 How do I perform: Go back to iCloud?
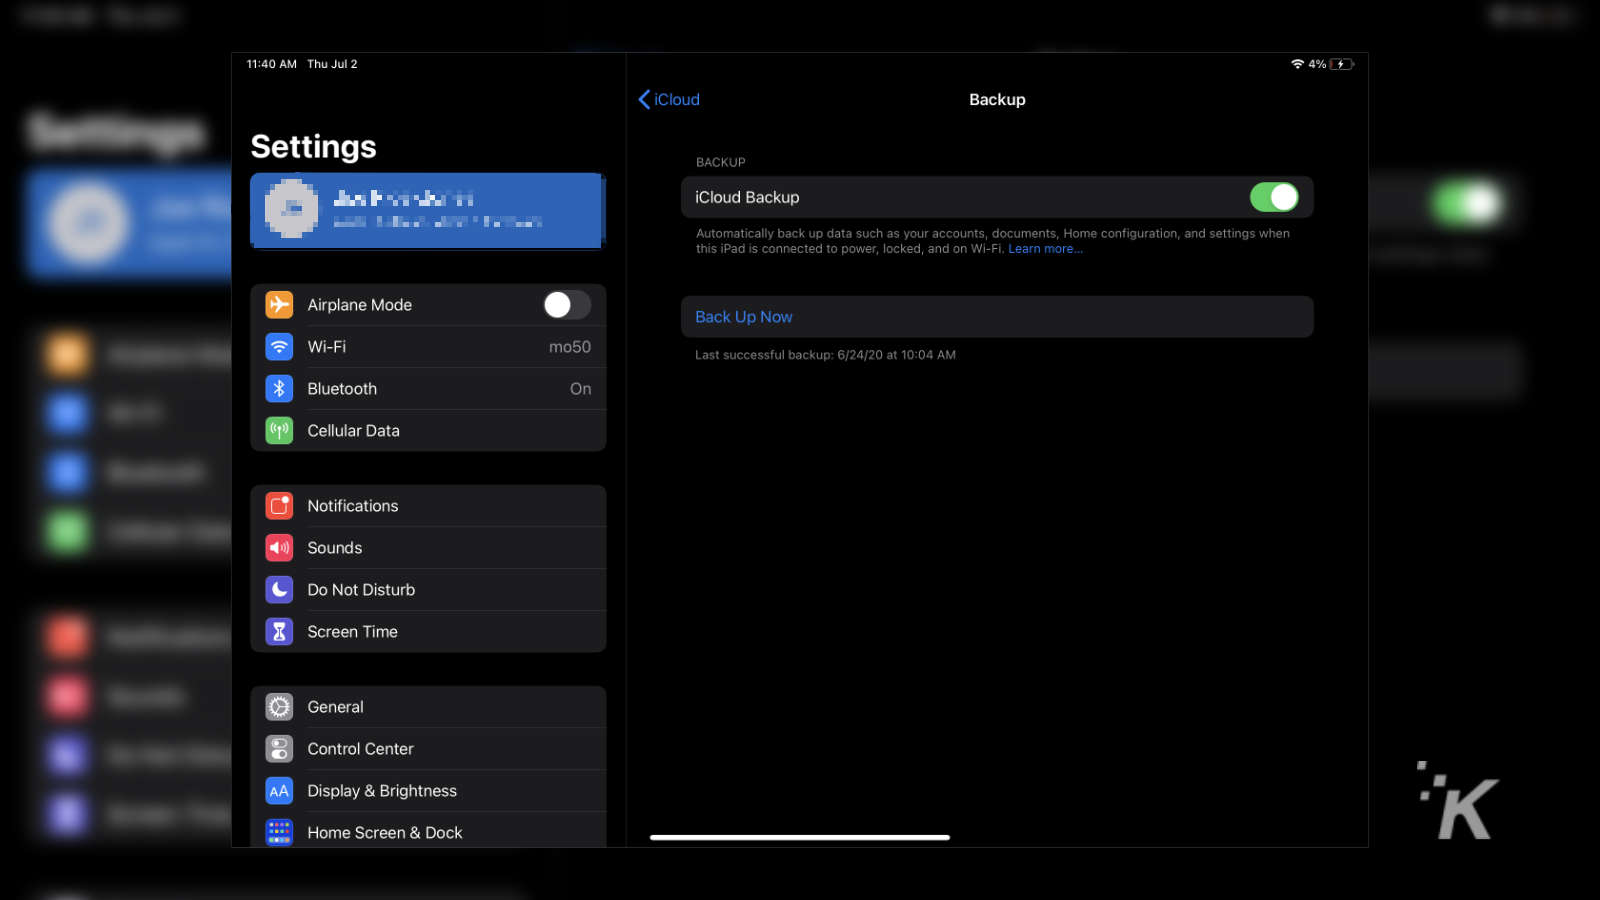click(x=669, y=99)
